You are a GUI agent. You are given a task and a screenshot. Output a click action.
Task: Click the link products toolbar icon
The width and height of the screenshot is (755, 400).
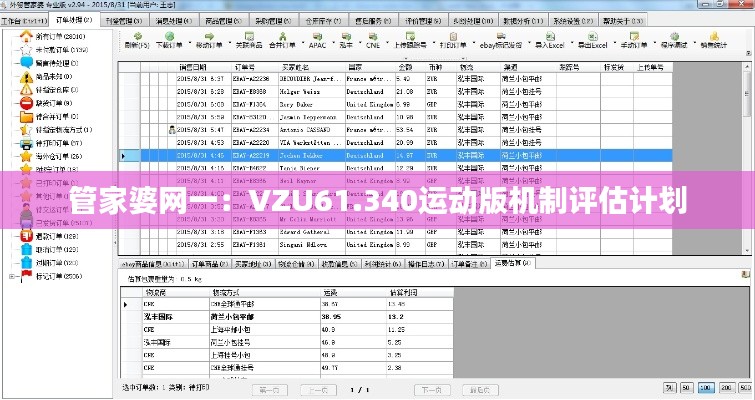(249, 36)
